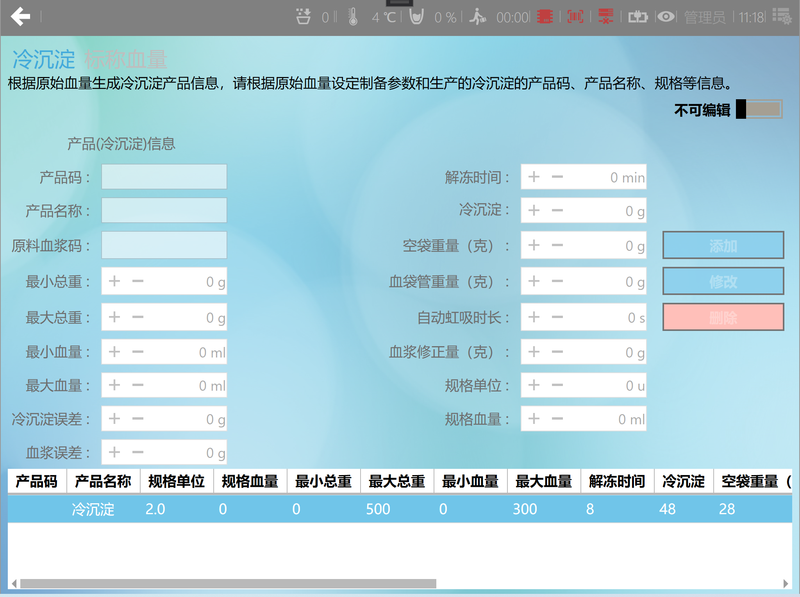The height and width of the screenshot is (597, 800).
Task: Decrease 最大总重 with the minus button
Action: [x=138, y=317]
